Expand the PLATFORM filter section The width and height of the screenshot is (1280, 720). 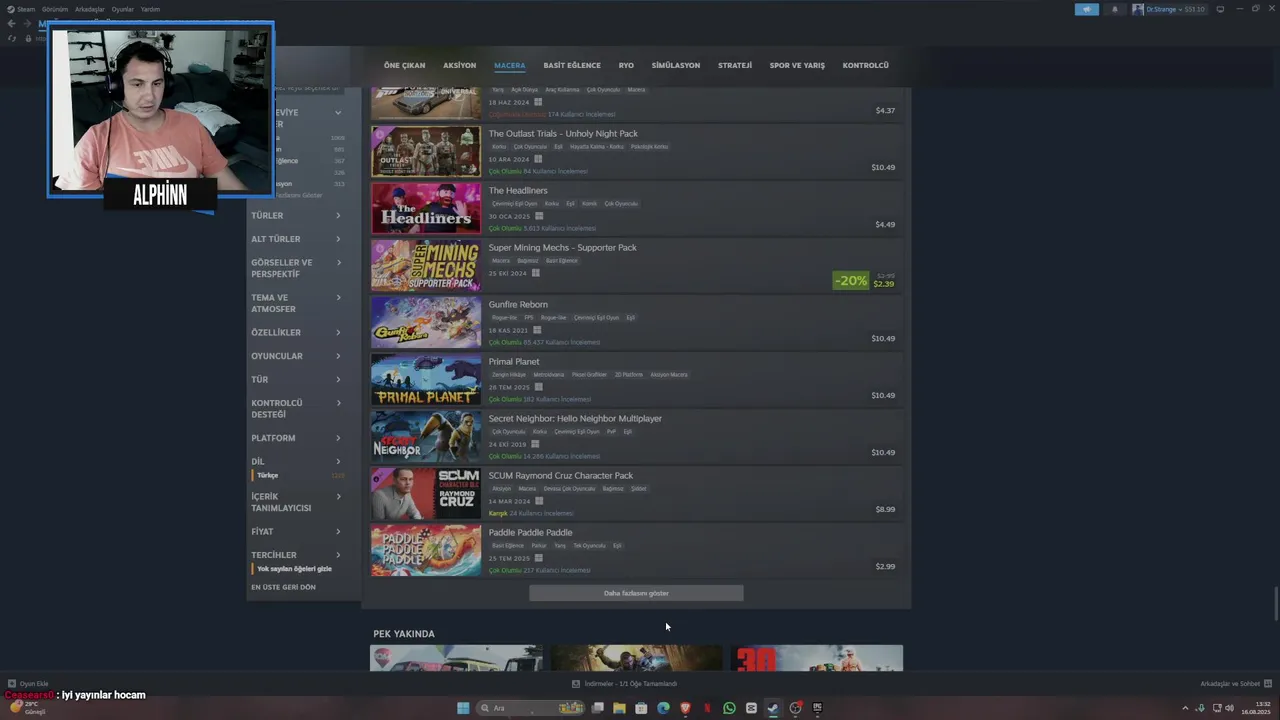296,438
